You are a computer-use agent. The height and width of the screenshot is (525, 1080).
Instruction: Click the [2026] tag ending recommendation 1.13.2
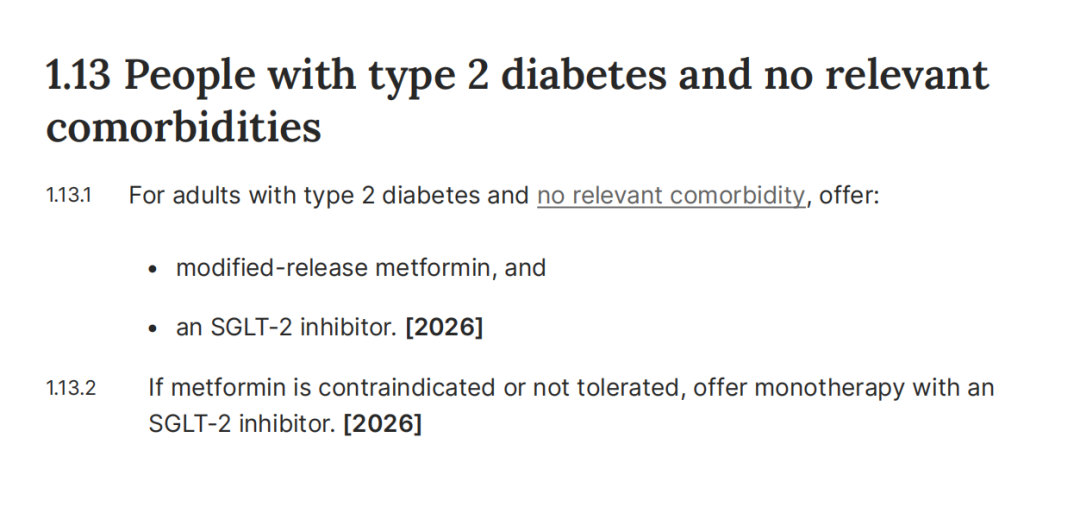pyautogui.click(x=382, y=424)
